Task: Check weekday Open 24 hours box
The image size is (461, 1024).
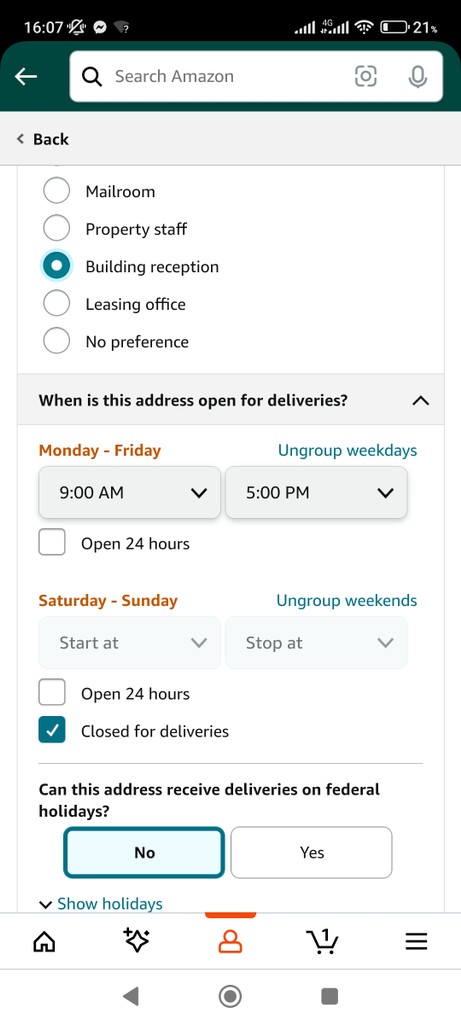Action: tap(52, 543)
